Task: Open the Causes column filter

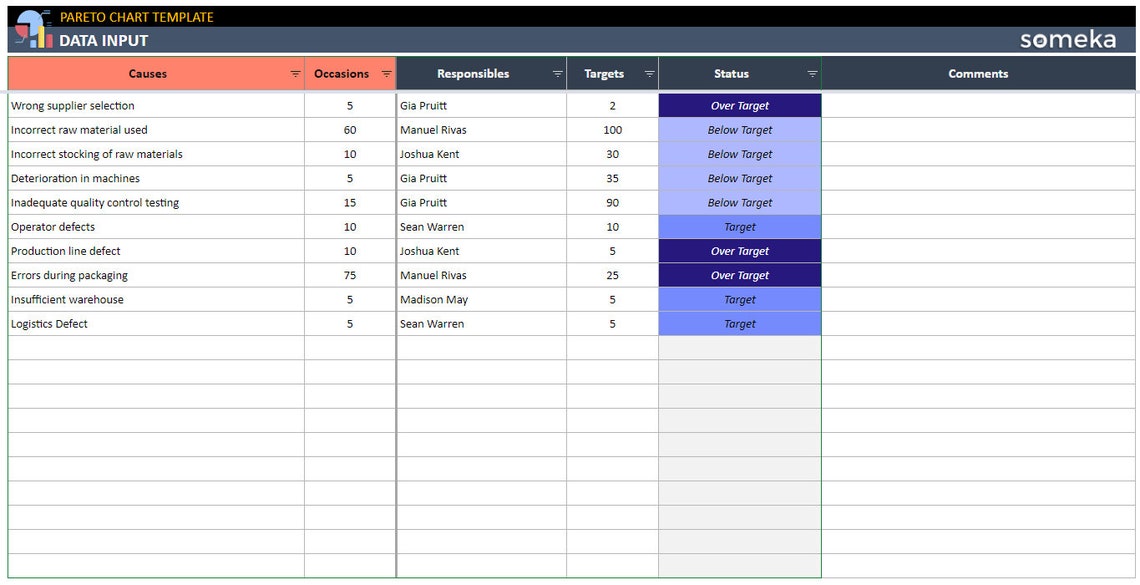Action: (x=295, y=73)
